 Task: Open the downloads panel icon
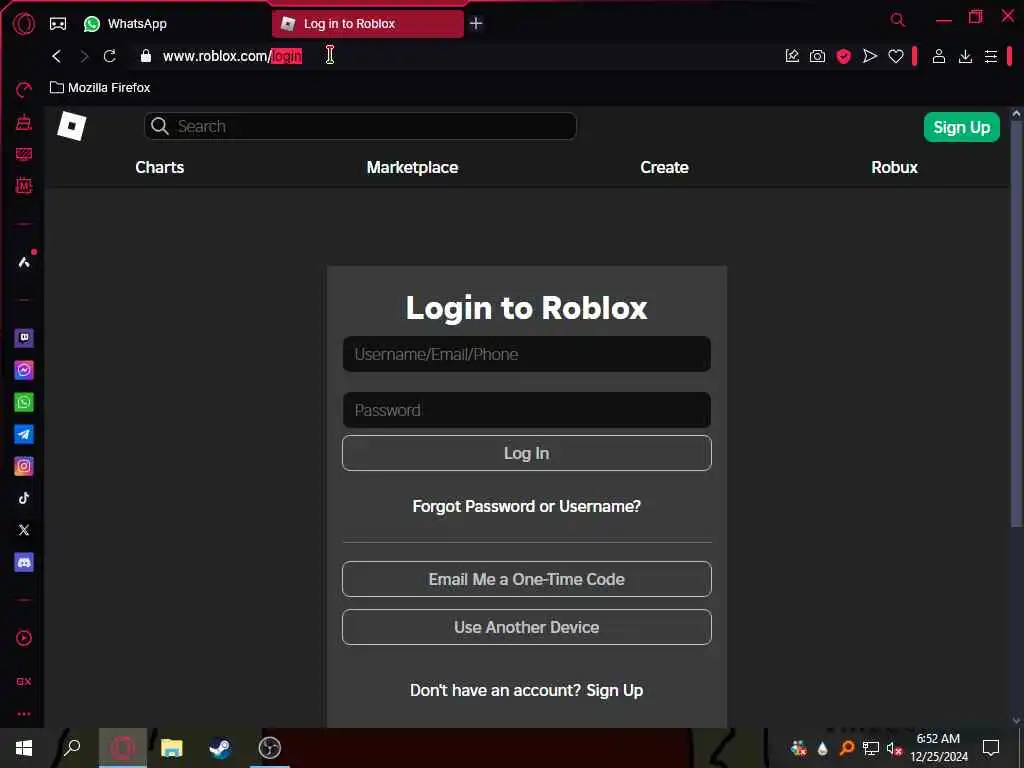coord(965,57)
